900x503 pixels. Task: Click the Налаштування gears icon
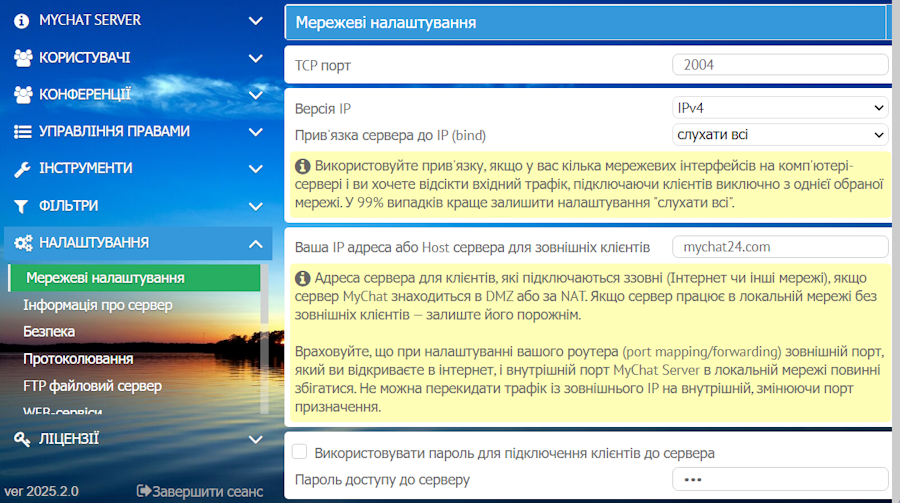[x=23, y=242]
